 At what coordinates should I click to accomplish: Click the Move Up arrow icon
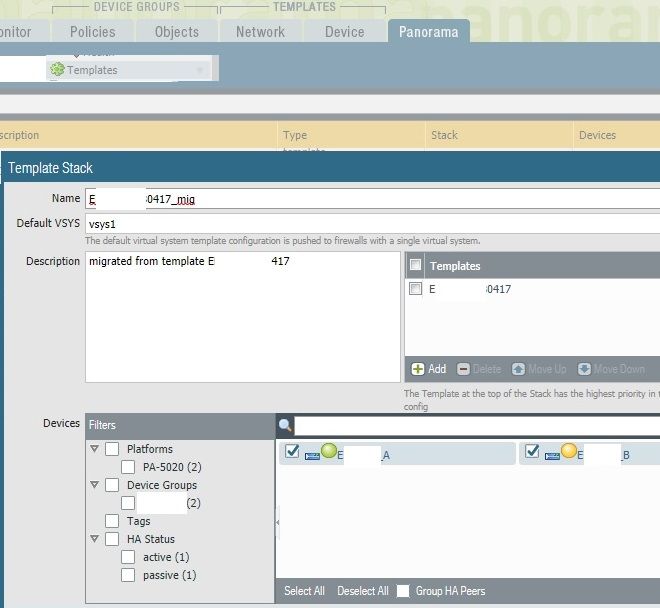point(518,369)
